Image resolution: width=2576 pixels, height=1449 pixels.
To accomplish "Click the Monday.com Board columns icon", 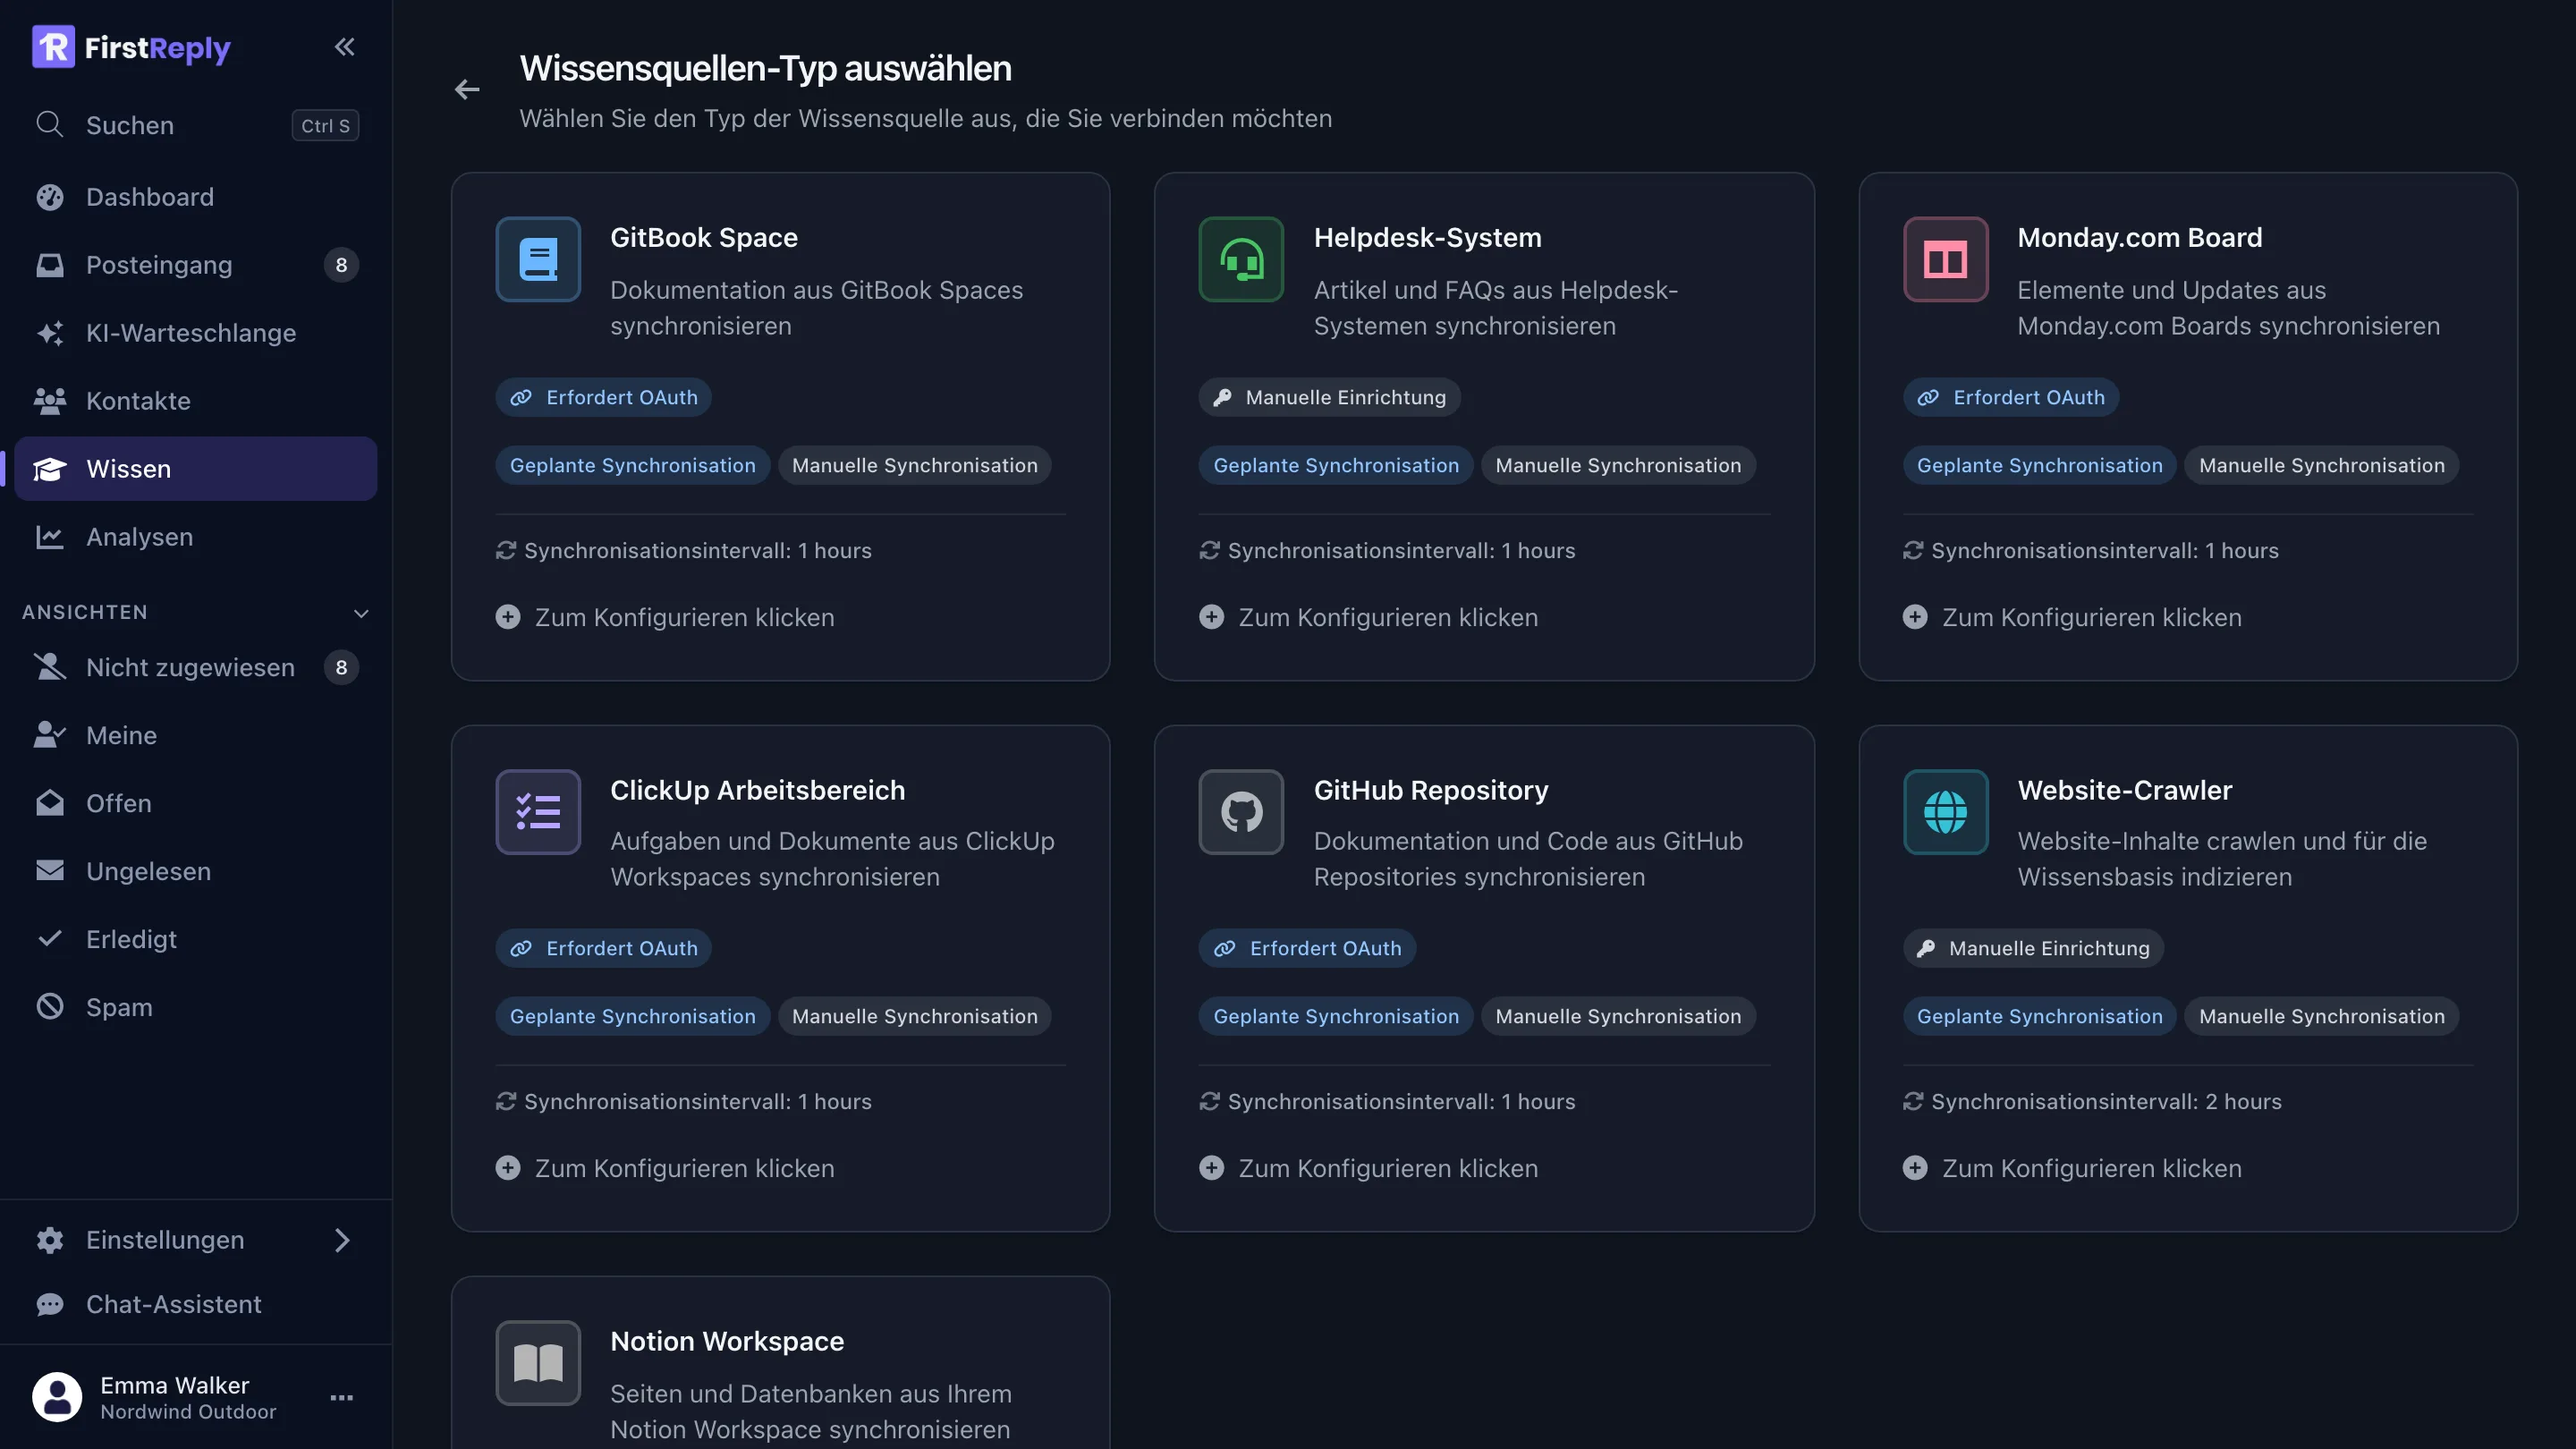I will click(1945, 259).
